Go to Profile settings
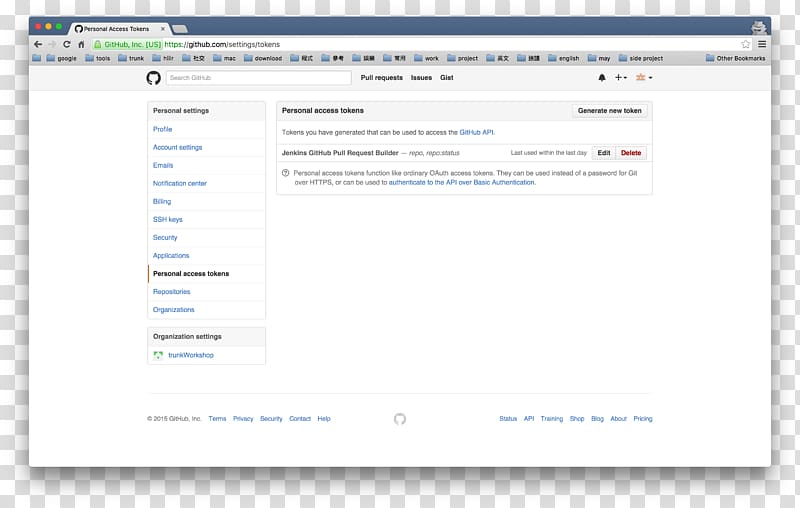 163,129
